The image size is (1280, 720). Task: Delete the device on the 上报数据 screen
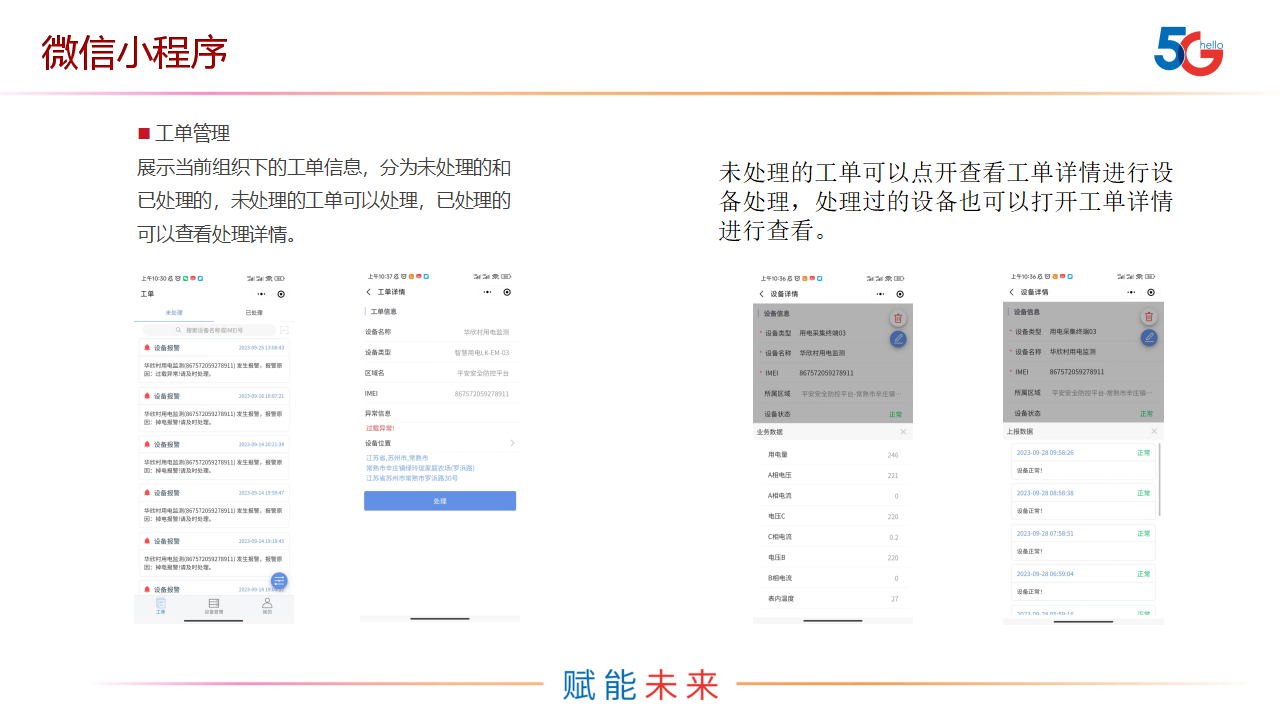(1149, 316)
